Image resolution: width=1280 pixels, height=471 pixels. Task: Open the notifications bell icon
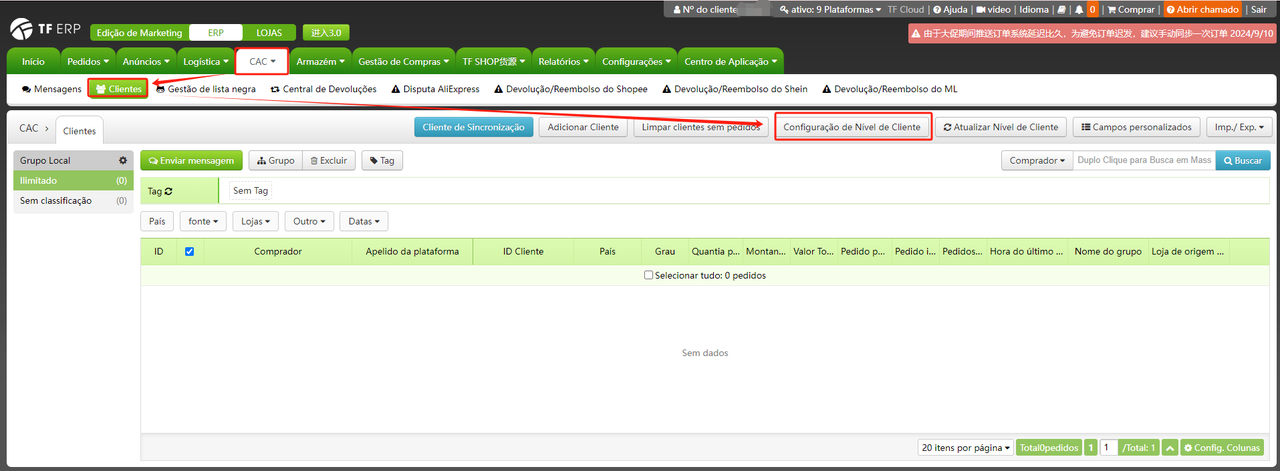pos(1079,9)
